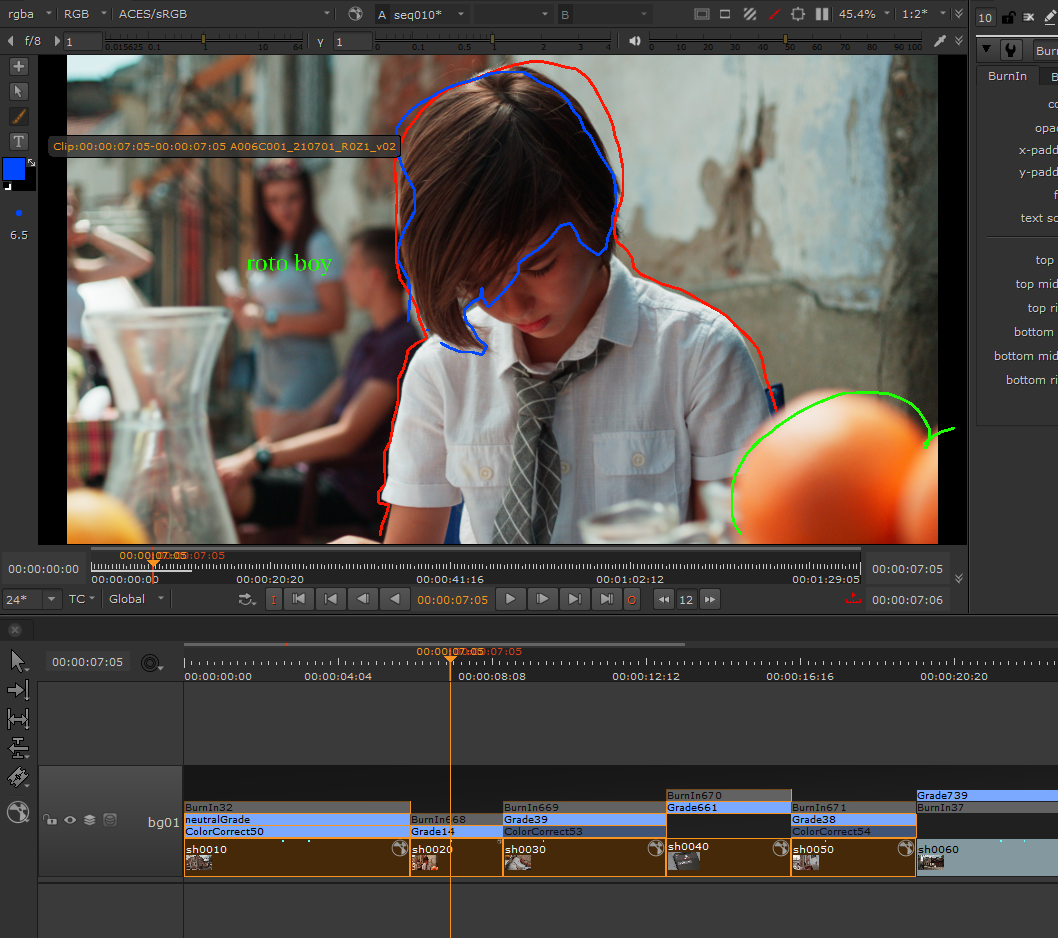Select the Multi/arrow selection tool in timeline
The width and height of the screenshot is (1058, 938).
(18, 661)
